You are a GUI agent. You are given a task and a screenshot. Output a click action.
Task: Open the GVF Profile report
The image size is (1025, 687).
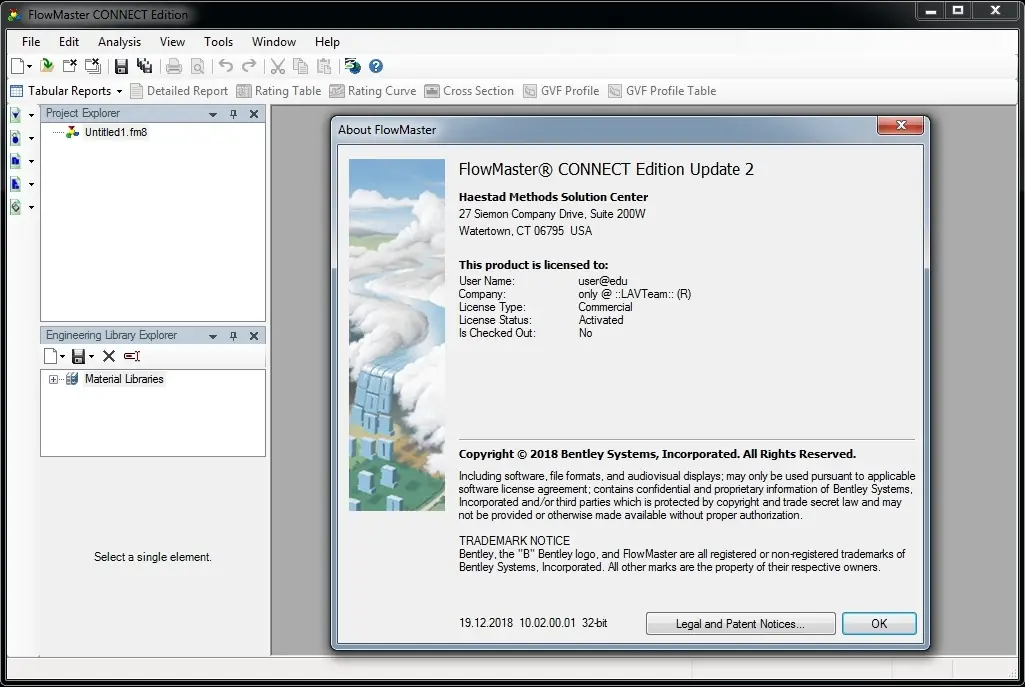click(561, 91)
